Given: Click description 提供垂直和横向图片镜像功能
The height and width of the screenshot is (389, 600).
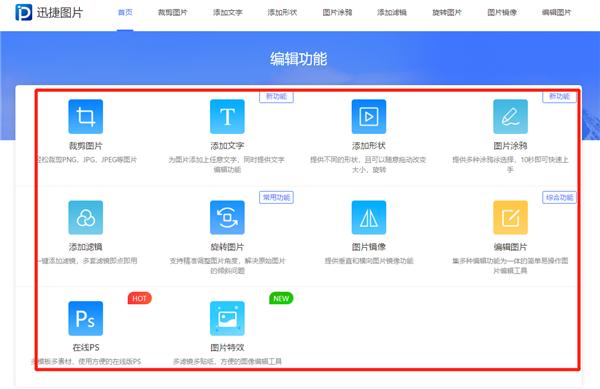Looking at the screenshot, I should tap(369, 260).
